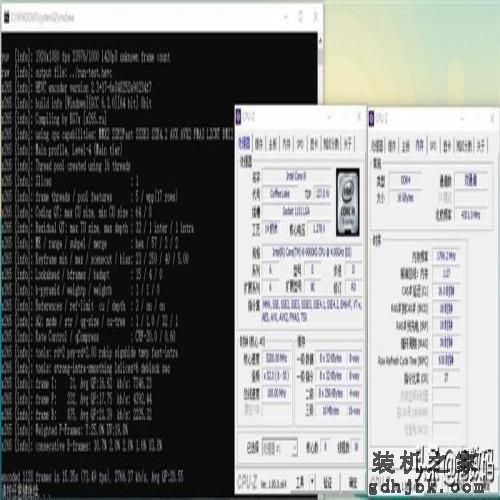Click CPU-Z app icon in processor window title bar
The width and height of the screenshot is (500, 500).
point(238,117)
